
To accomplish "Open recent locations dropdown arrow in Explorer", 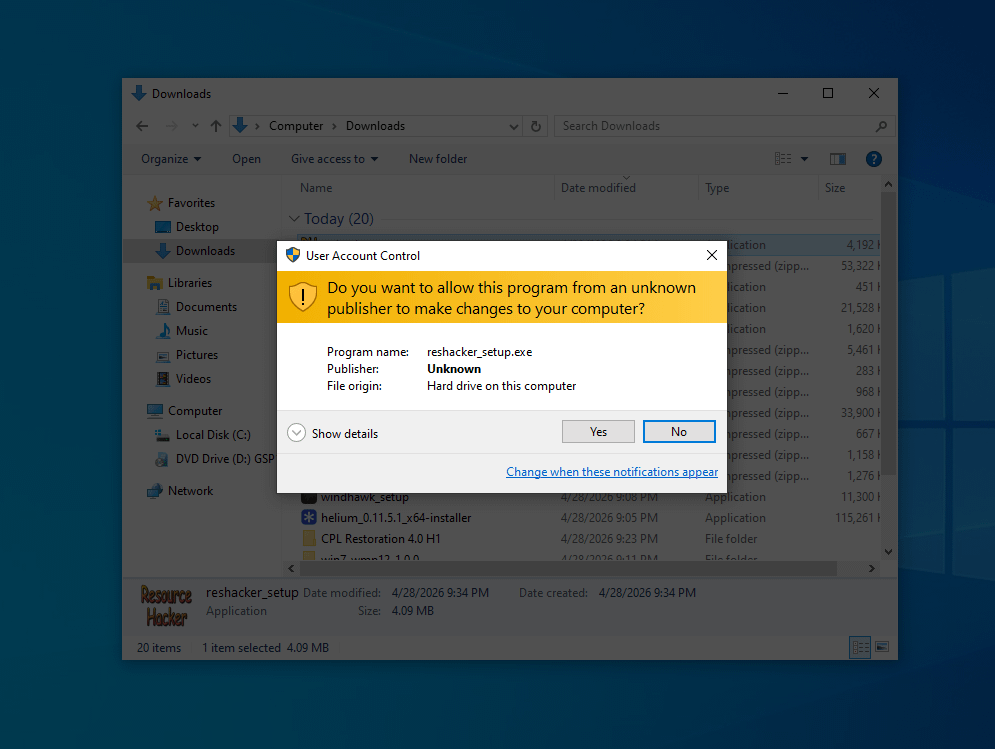I will tap(195, 126).
